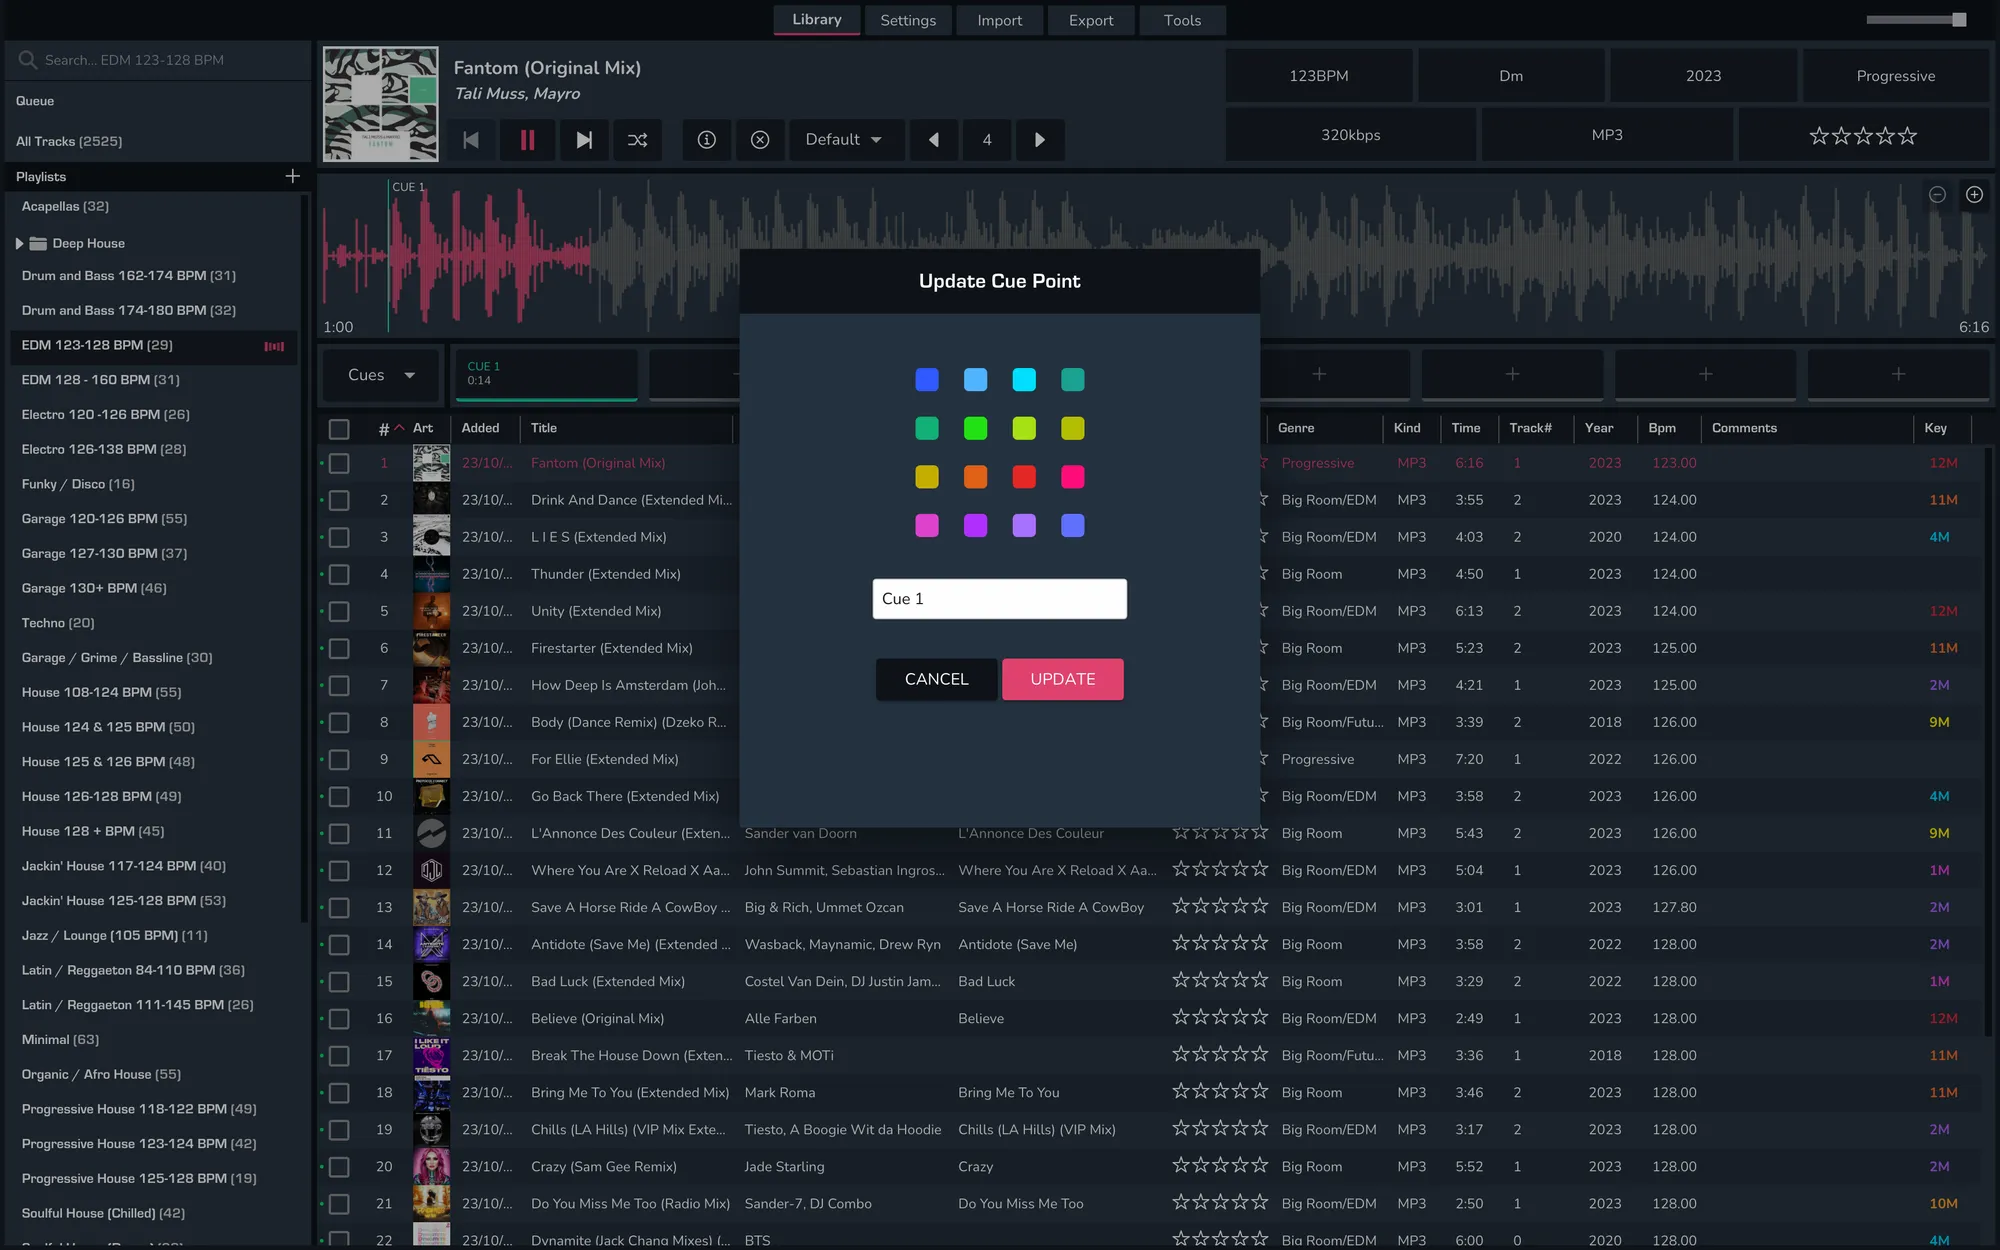Expand the Deep House folder
Image resolution: width=2000 pixels, height=1250 pixels.
[x=19, y=243]
